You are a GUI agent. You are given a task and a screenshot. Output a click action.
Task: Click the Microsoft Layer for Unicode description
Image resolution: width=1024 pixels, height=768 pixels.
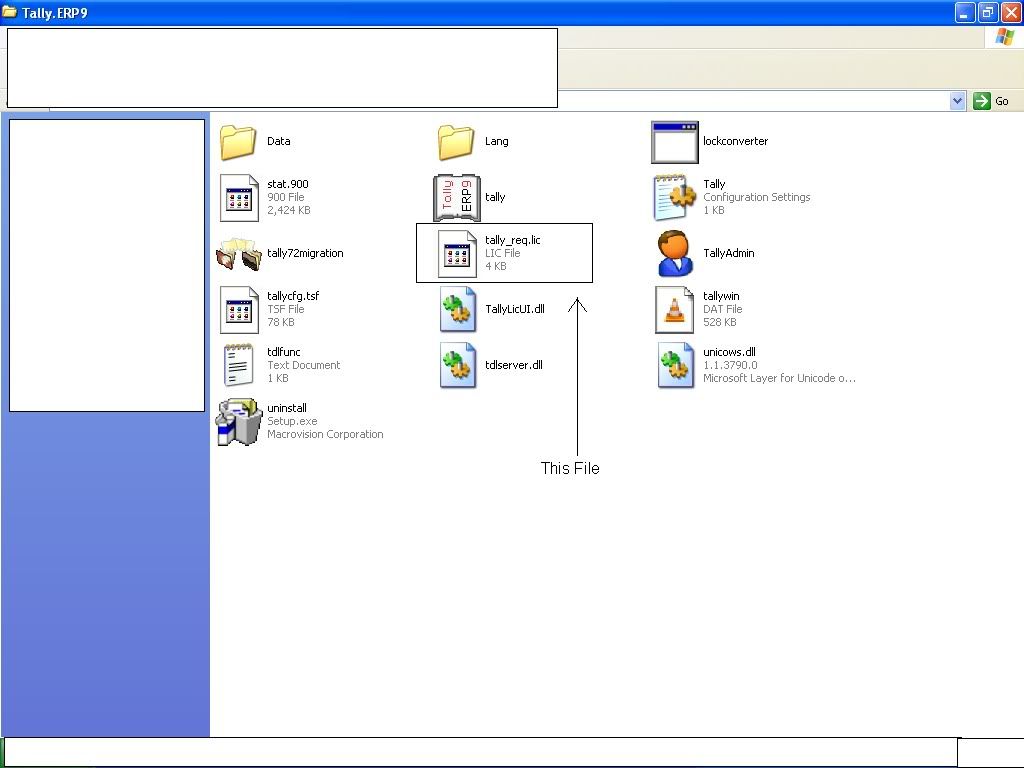pyautogui.click(x=779, y=378)
